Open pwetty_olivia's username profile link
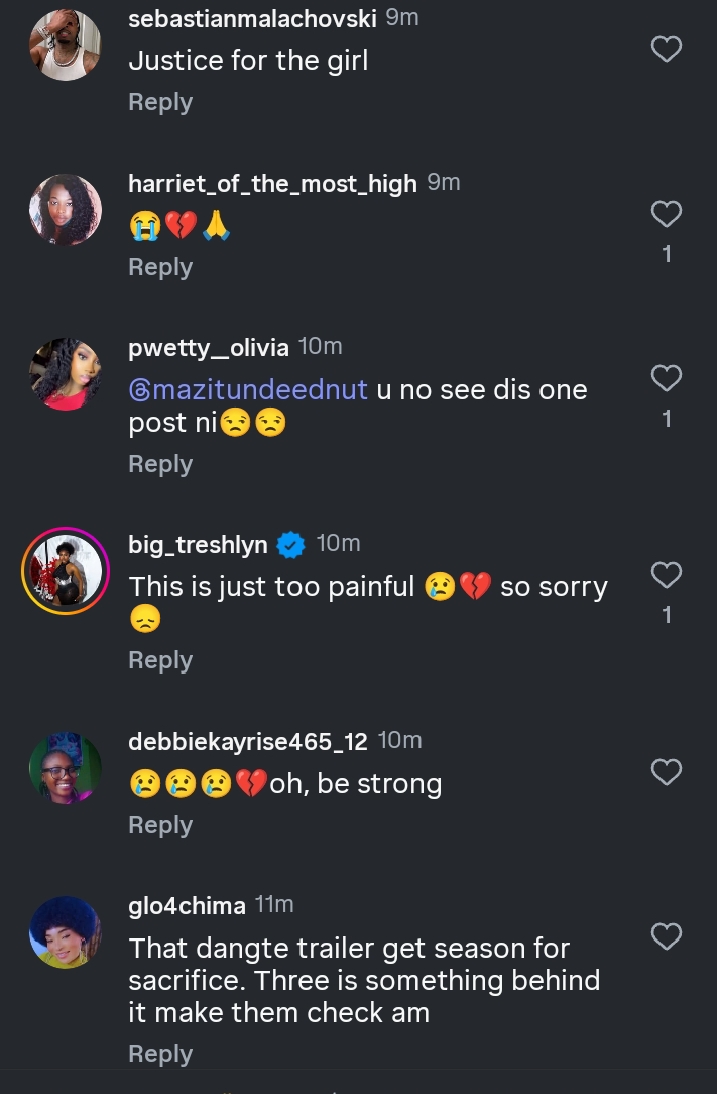This screenshot has height=1094, width=717. [208, 348]
